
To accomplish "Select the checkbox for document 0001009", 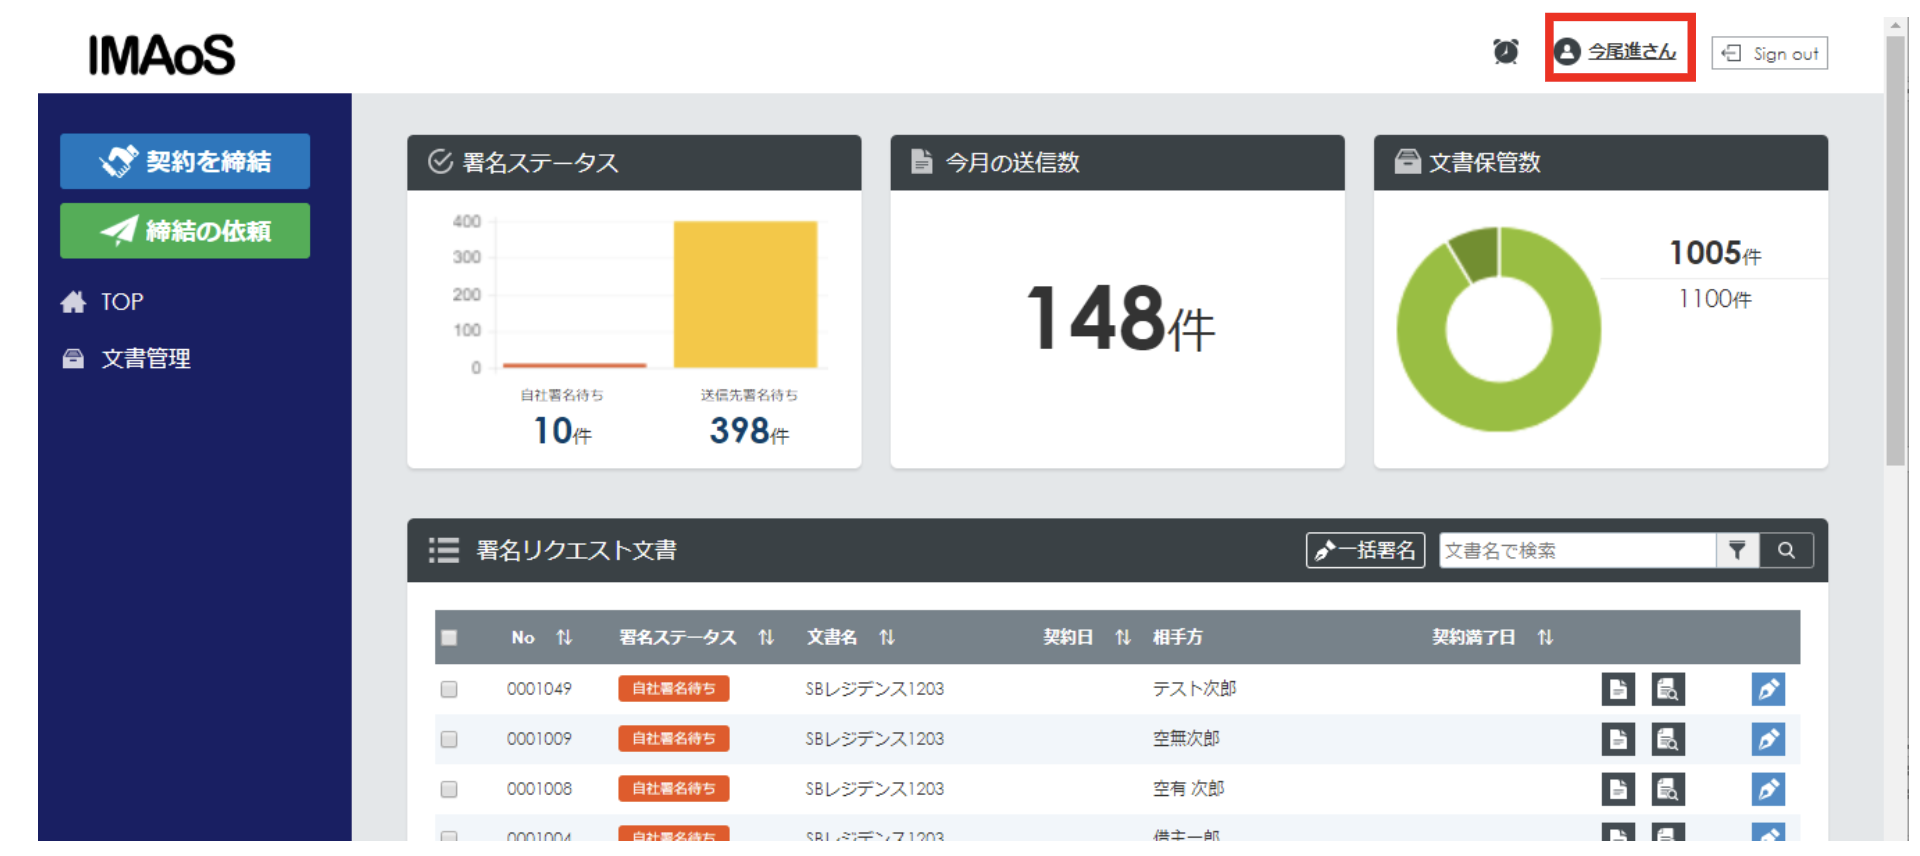I will 449,739.
